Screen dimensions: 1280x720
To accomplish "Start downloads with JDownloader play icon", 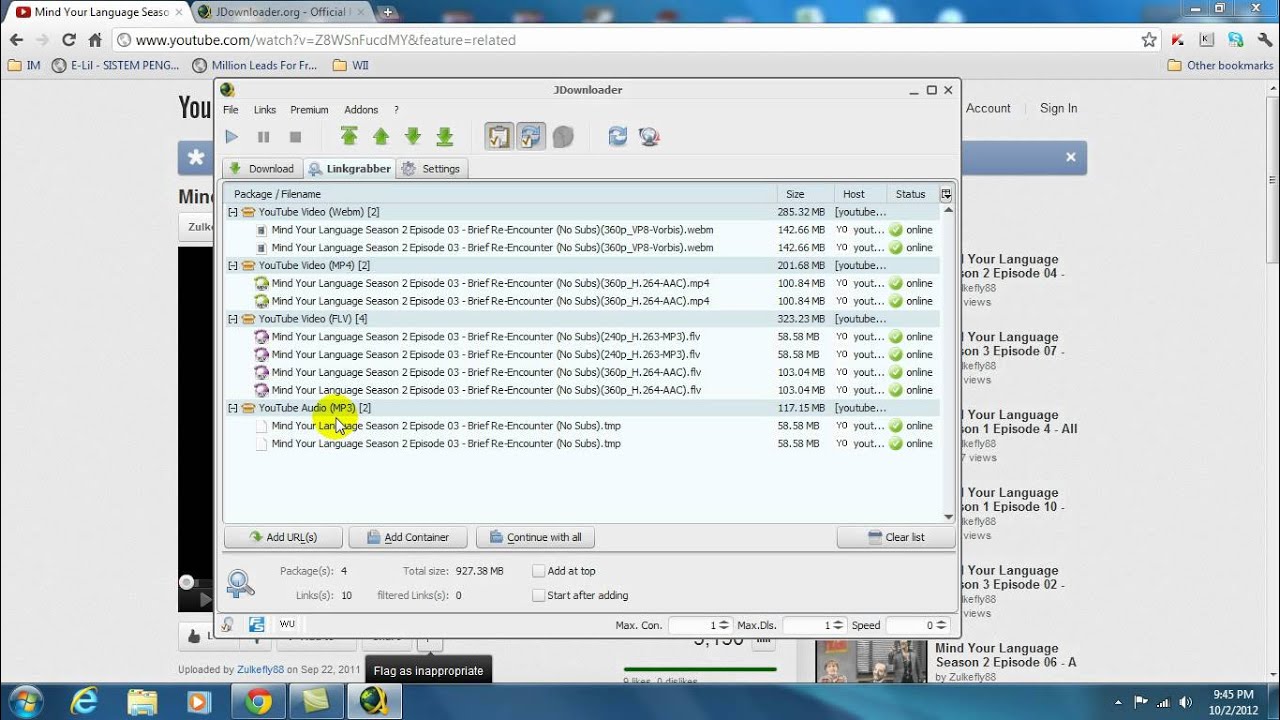I will coord(232,137).
